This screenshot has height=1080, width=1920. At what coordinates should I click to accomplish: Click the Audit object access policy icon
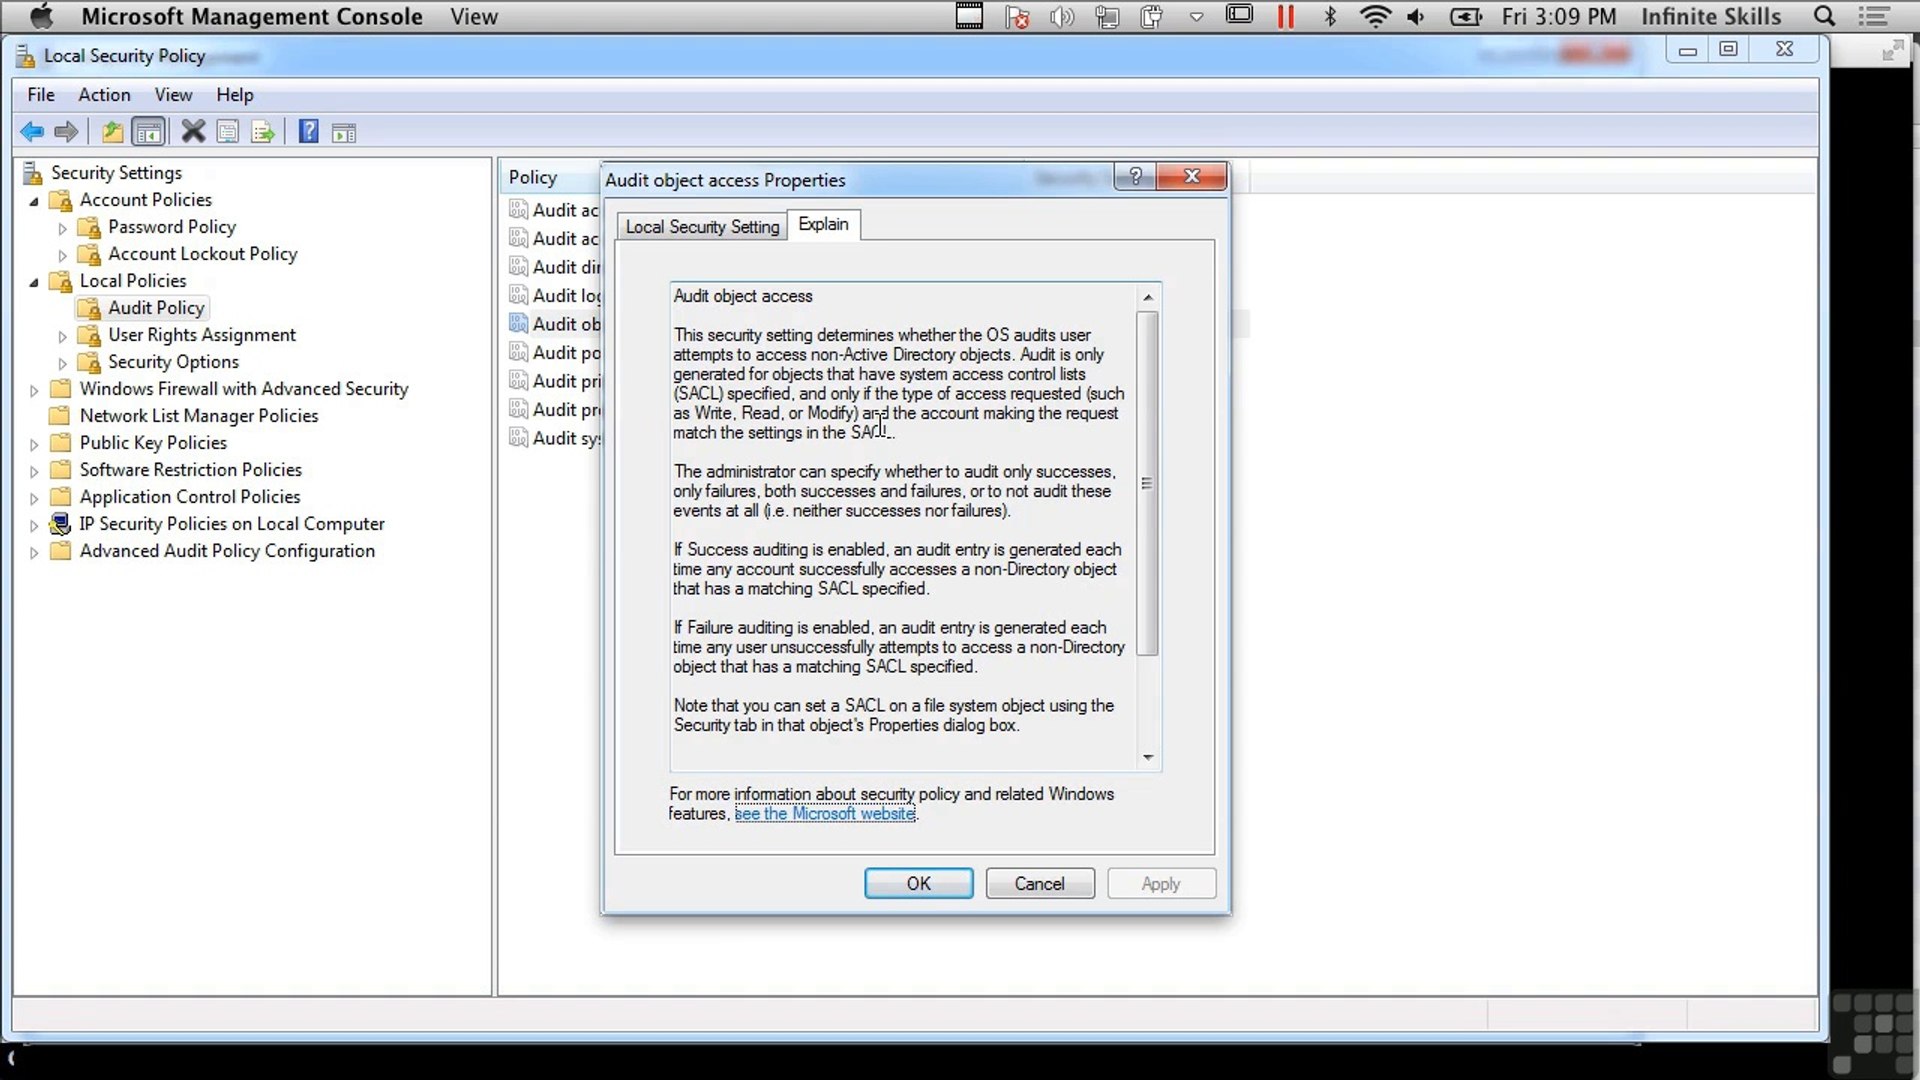[518, 324]
